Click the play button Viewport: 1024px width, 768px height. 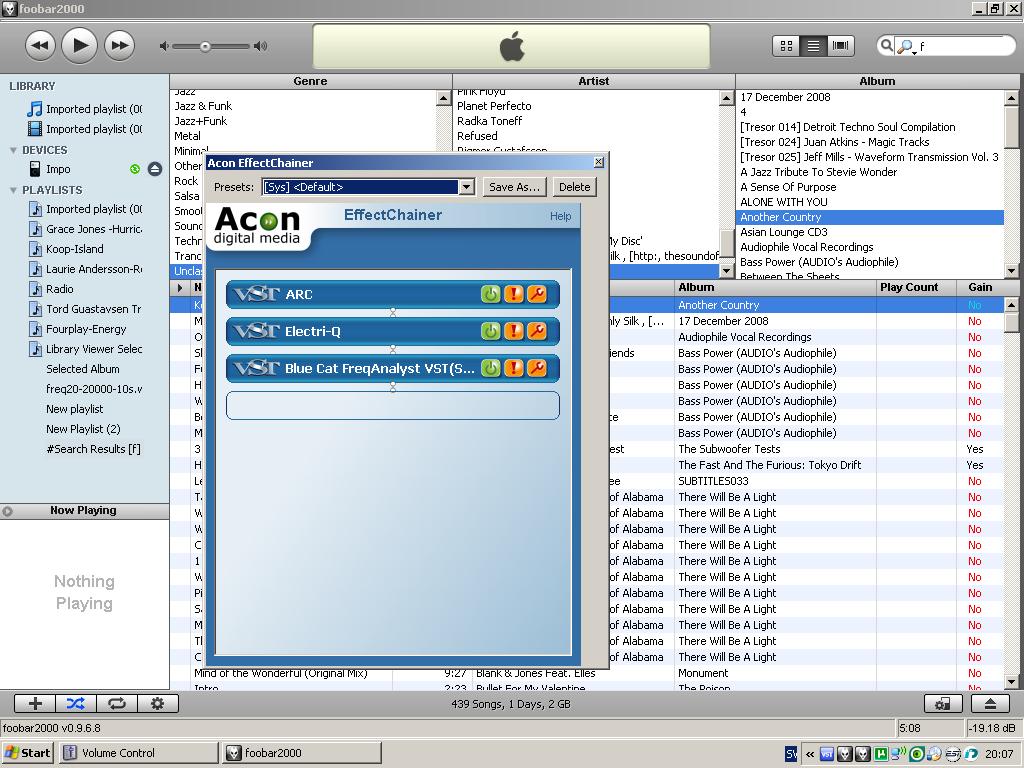79,46
